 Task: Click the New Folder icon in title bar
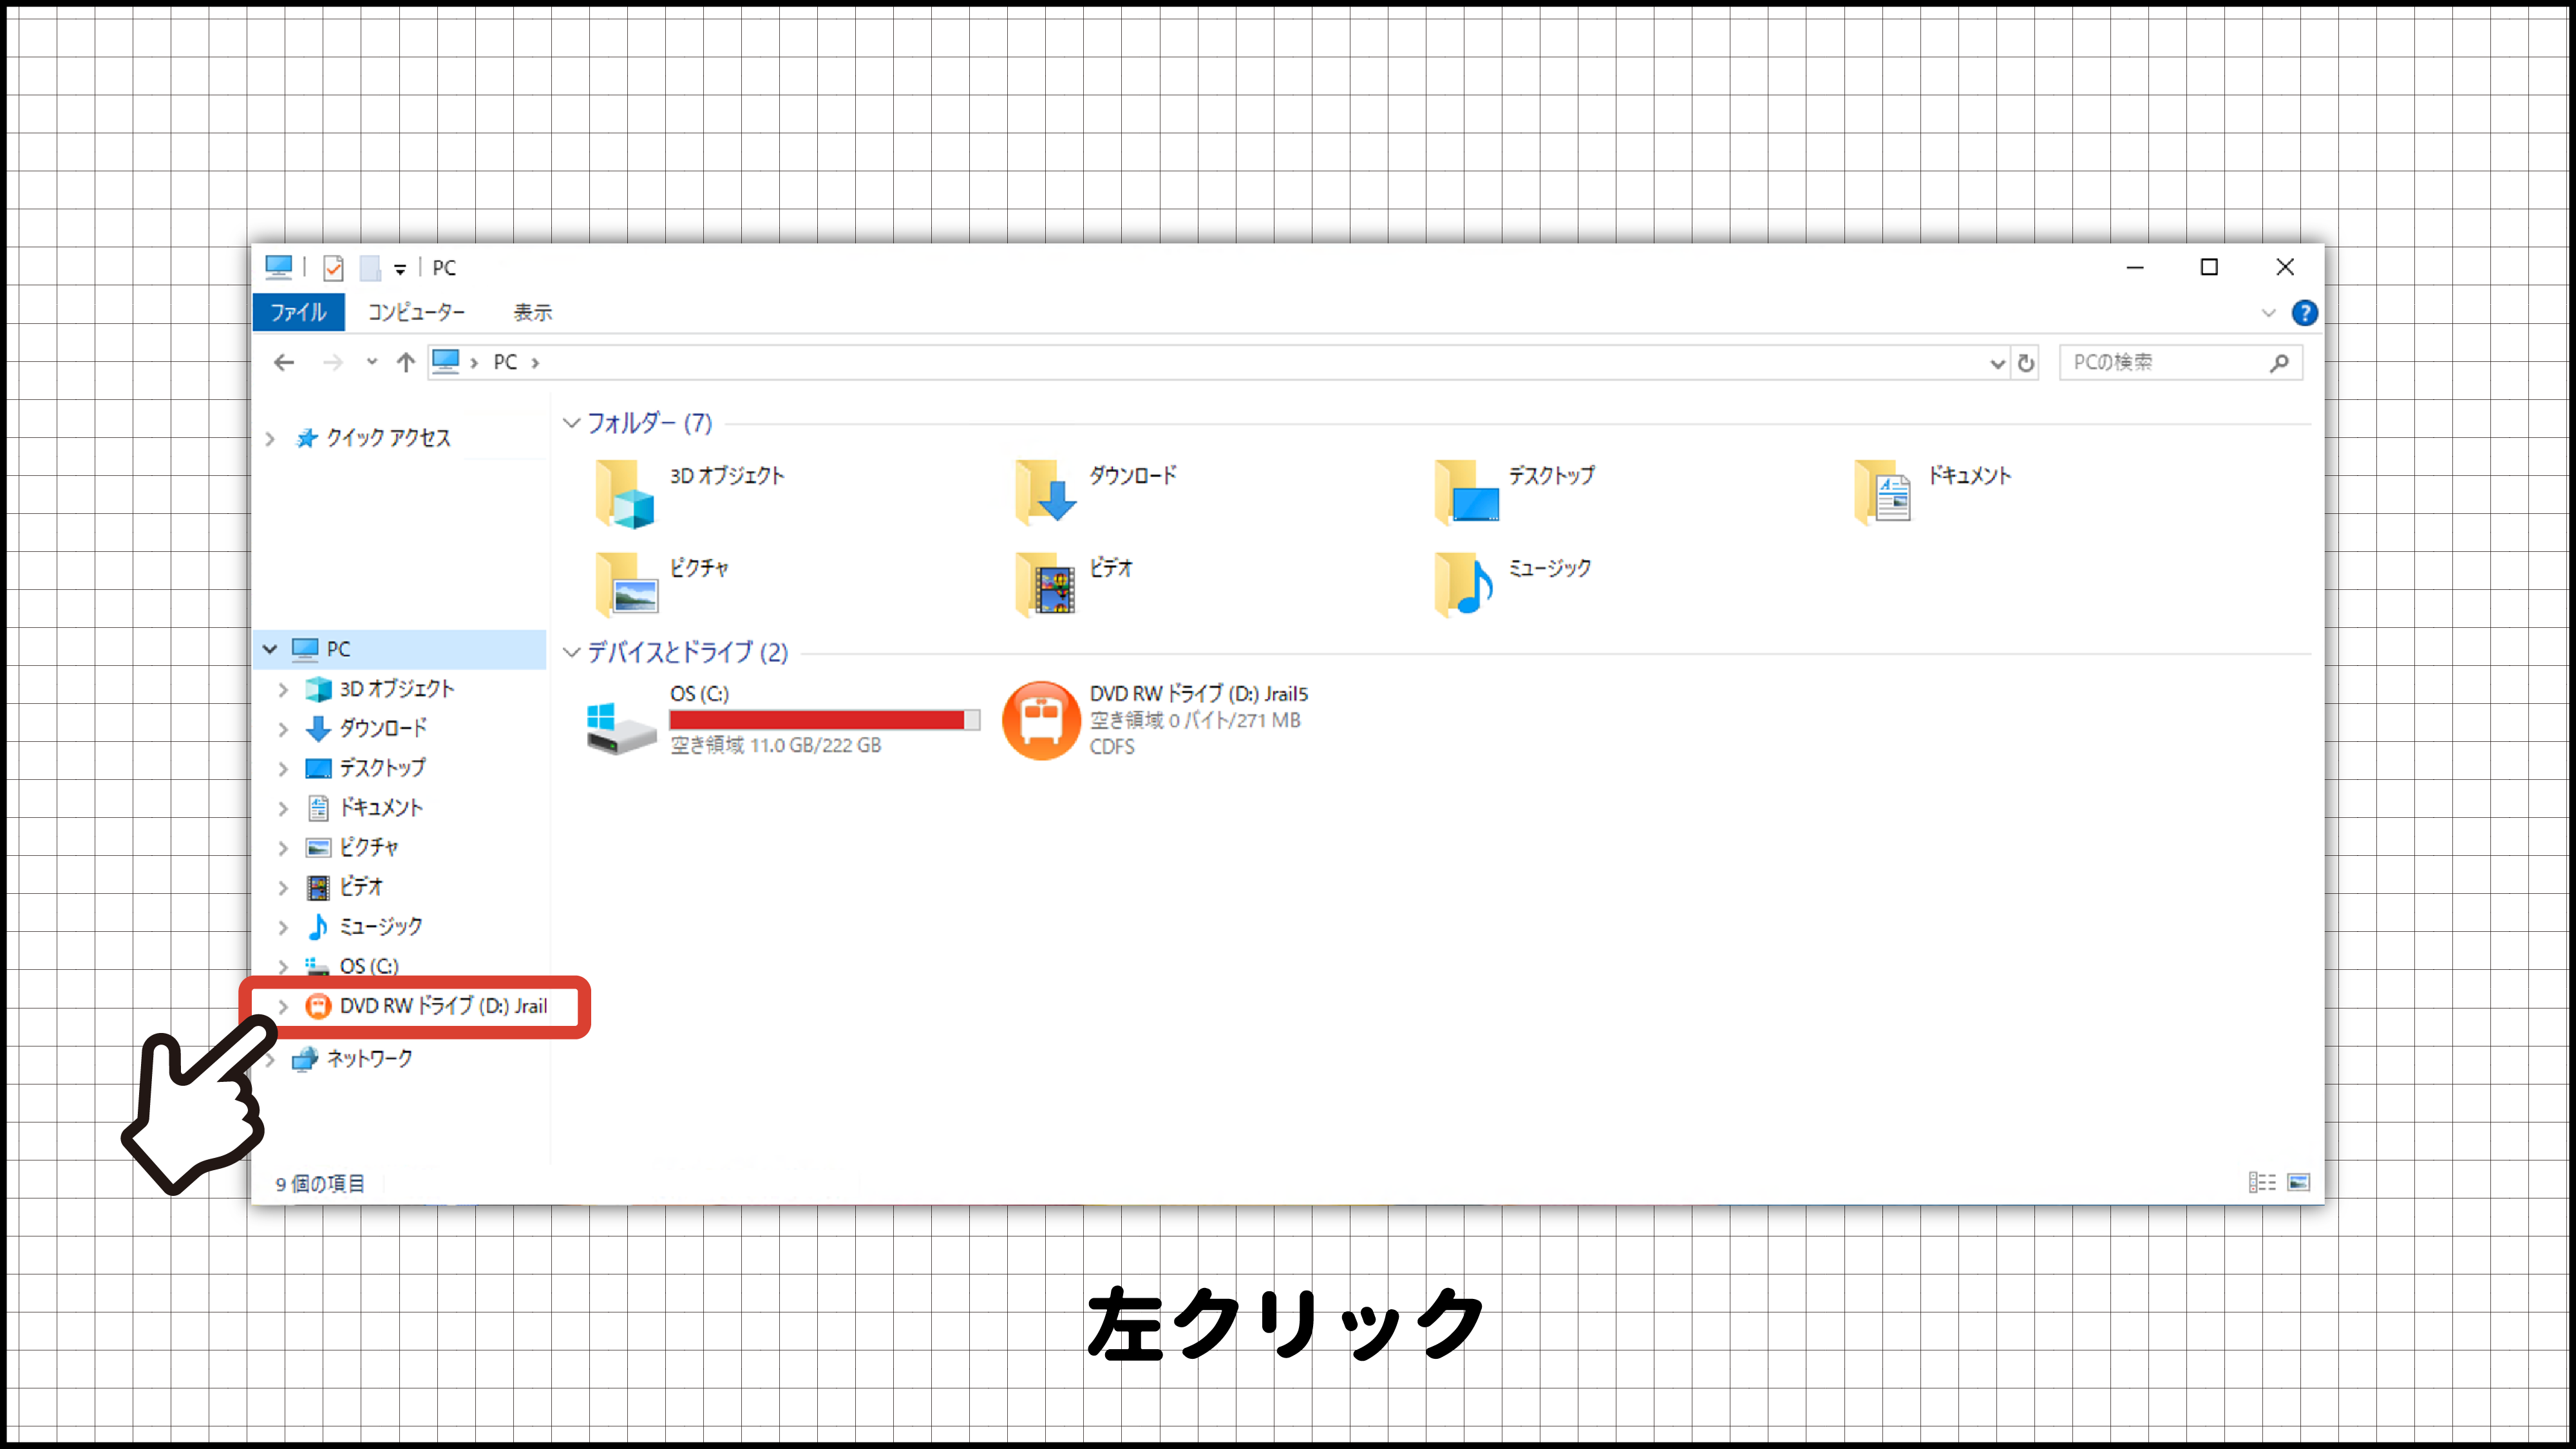tap(370, 268)
